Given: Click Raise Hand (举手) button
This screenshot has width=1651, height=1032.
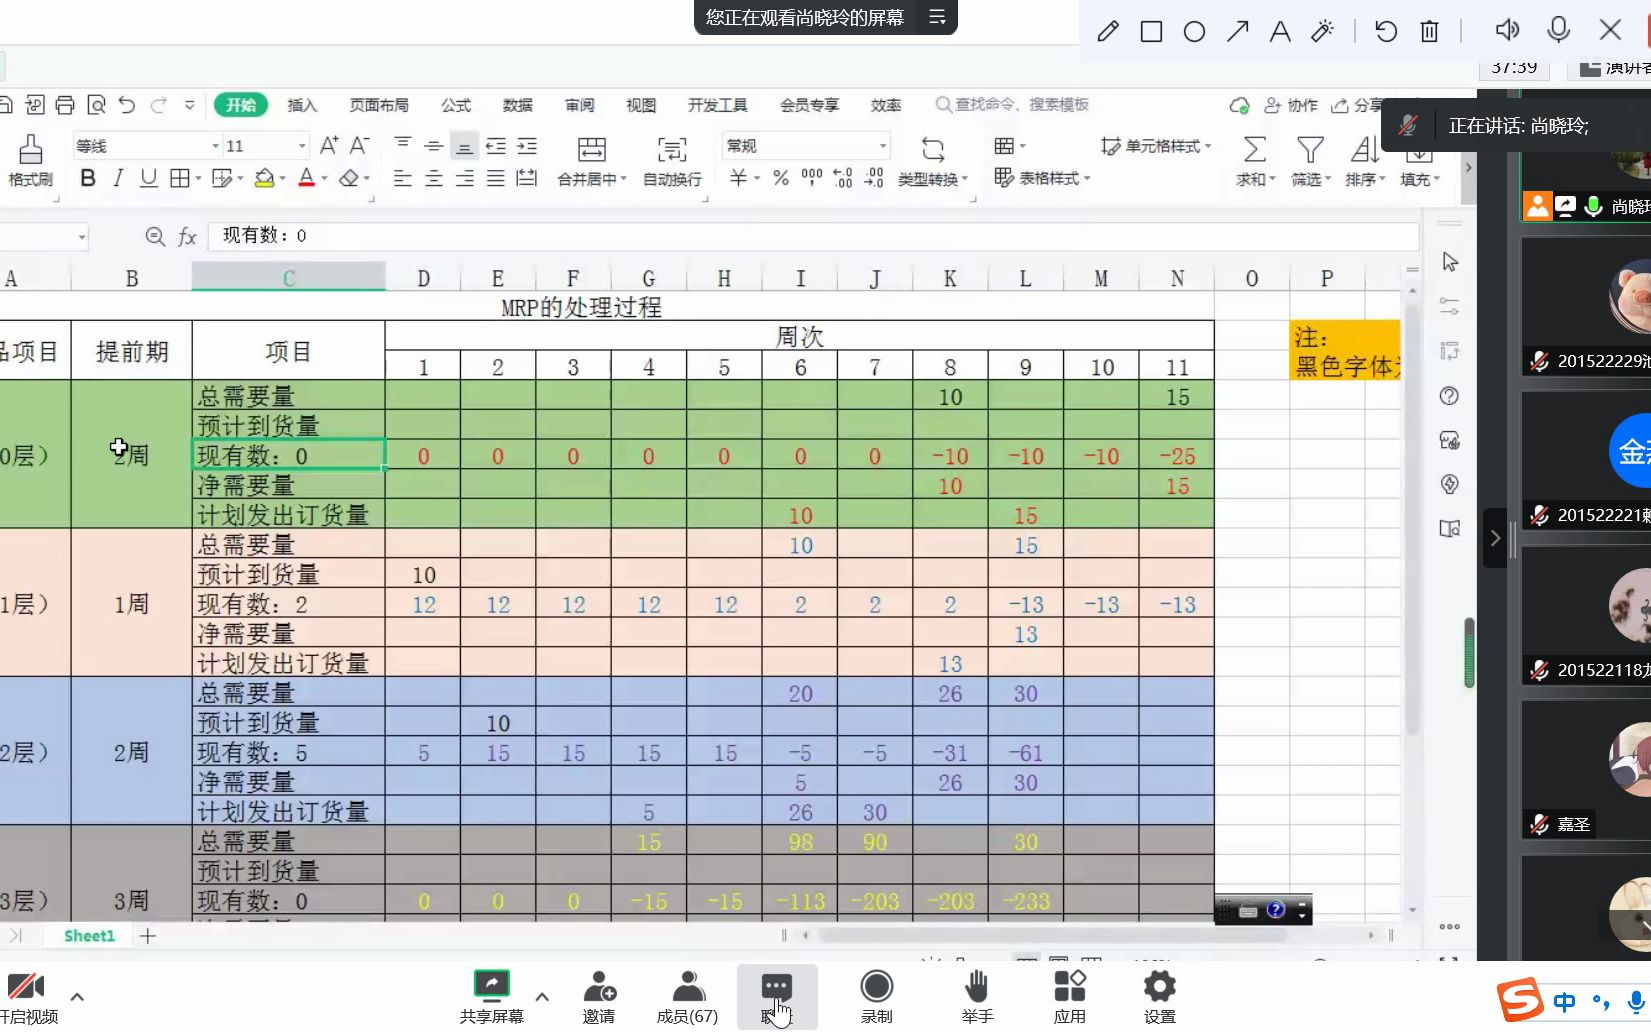Looking at the screenshot, I should point(977,997).
